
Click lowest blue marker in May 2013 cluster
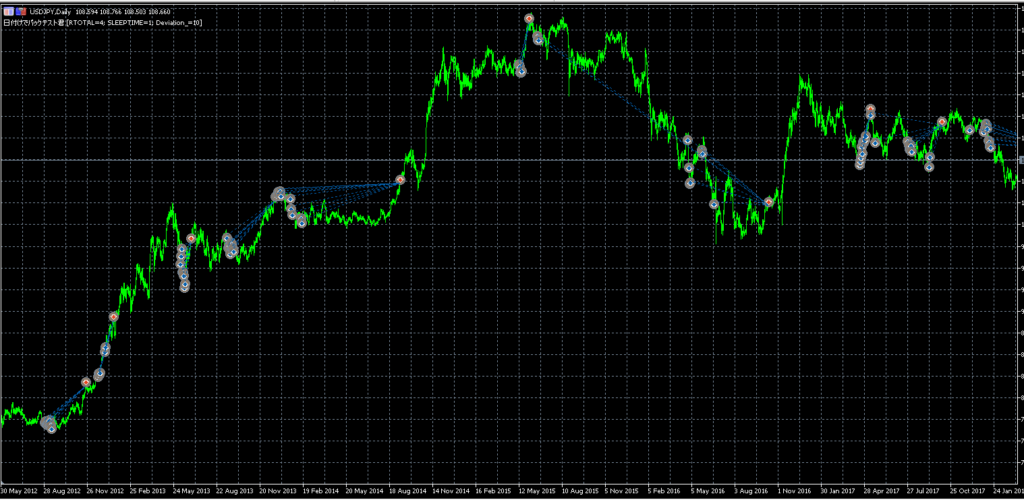tap(185, 286)
